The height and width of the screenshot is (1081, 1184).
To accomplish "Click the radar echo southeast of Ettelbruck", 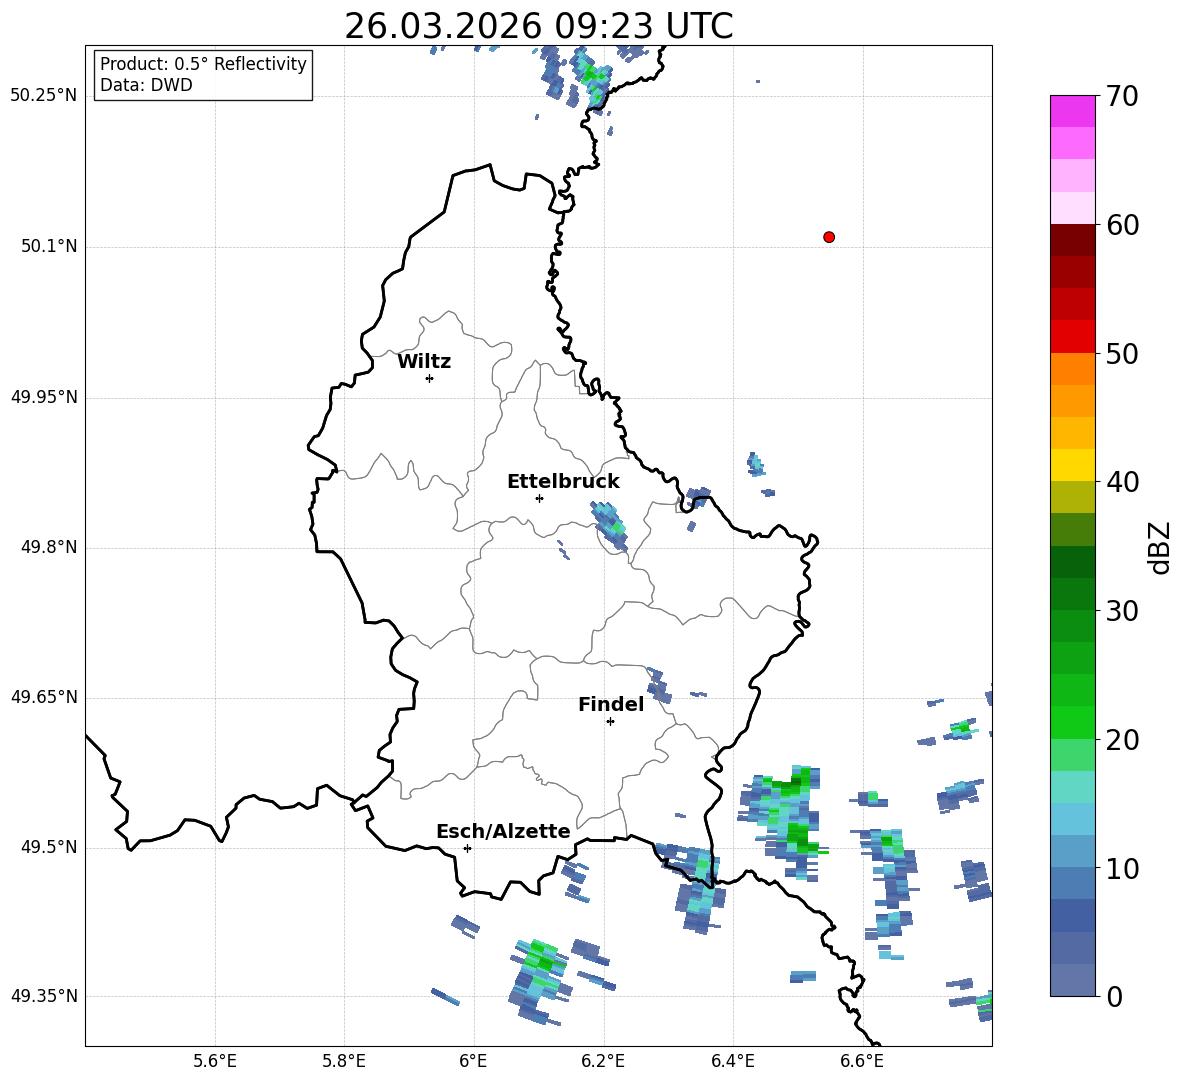I will [x=609, y=525].
